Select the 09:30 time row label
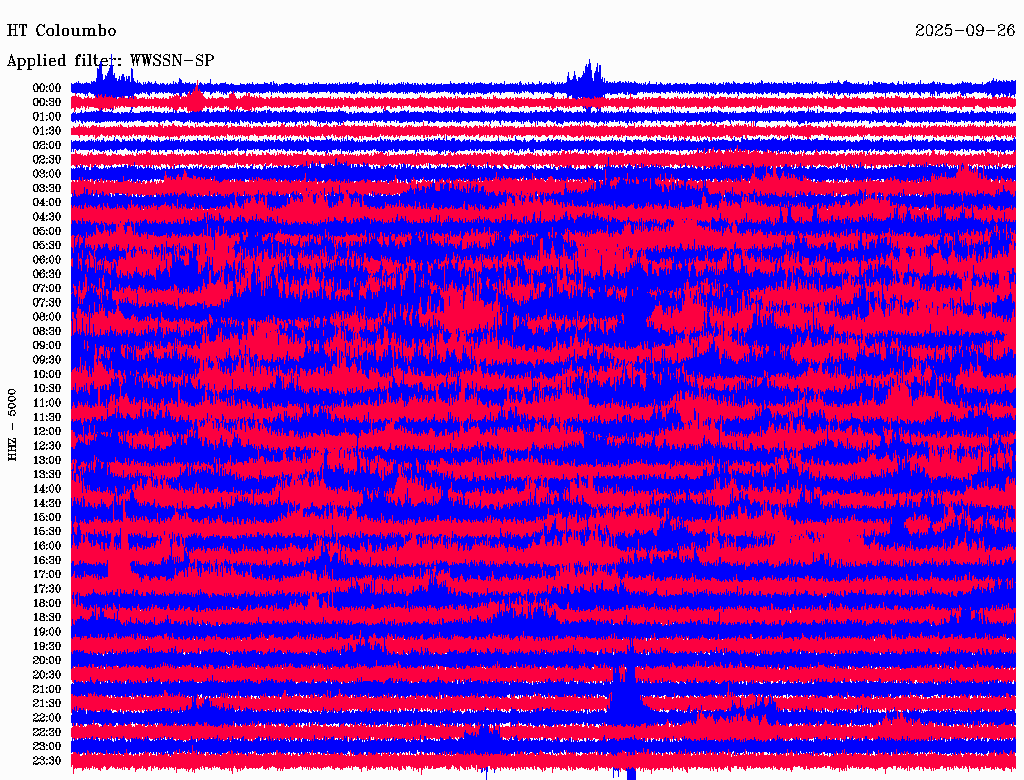The height and width of the screenshot is (780, 1024). coord(47,360)
